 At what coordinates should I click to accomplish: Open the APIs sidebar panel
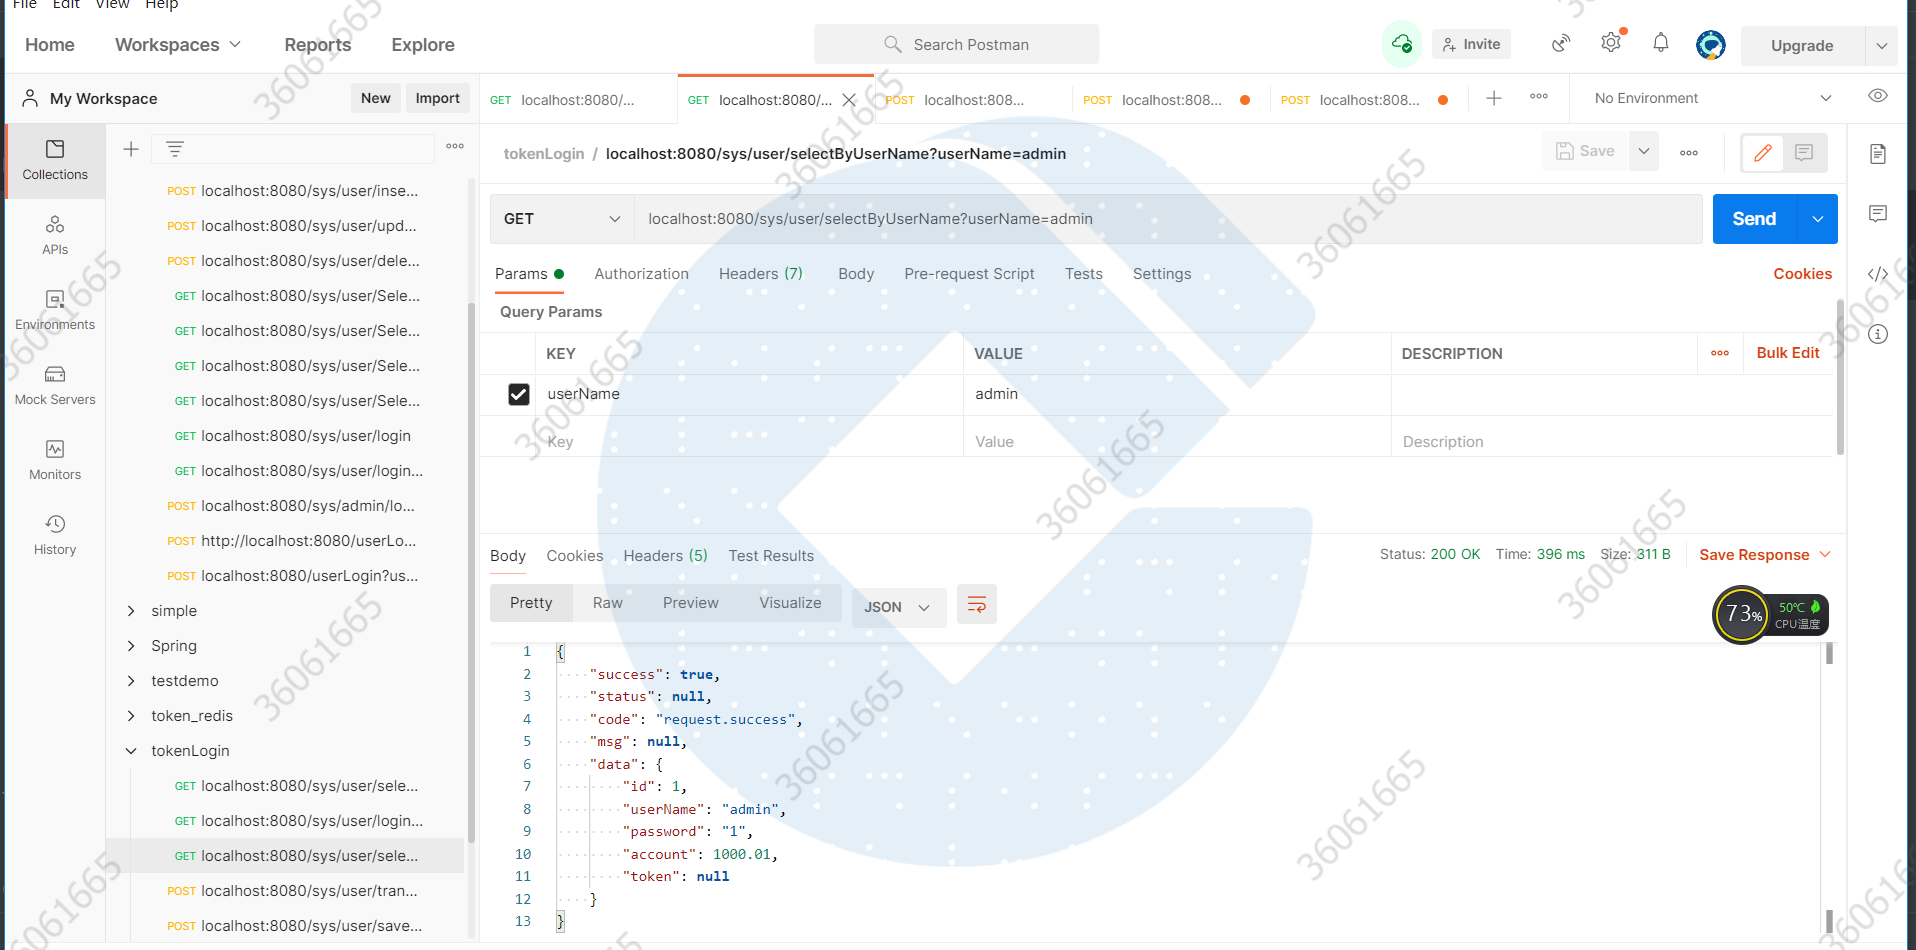tap(55, 235)
